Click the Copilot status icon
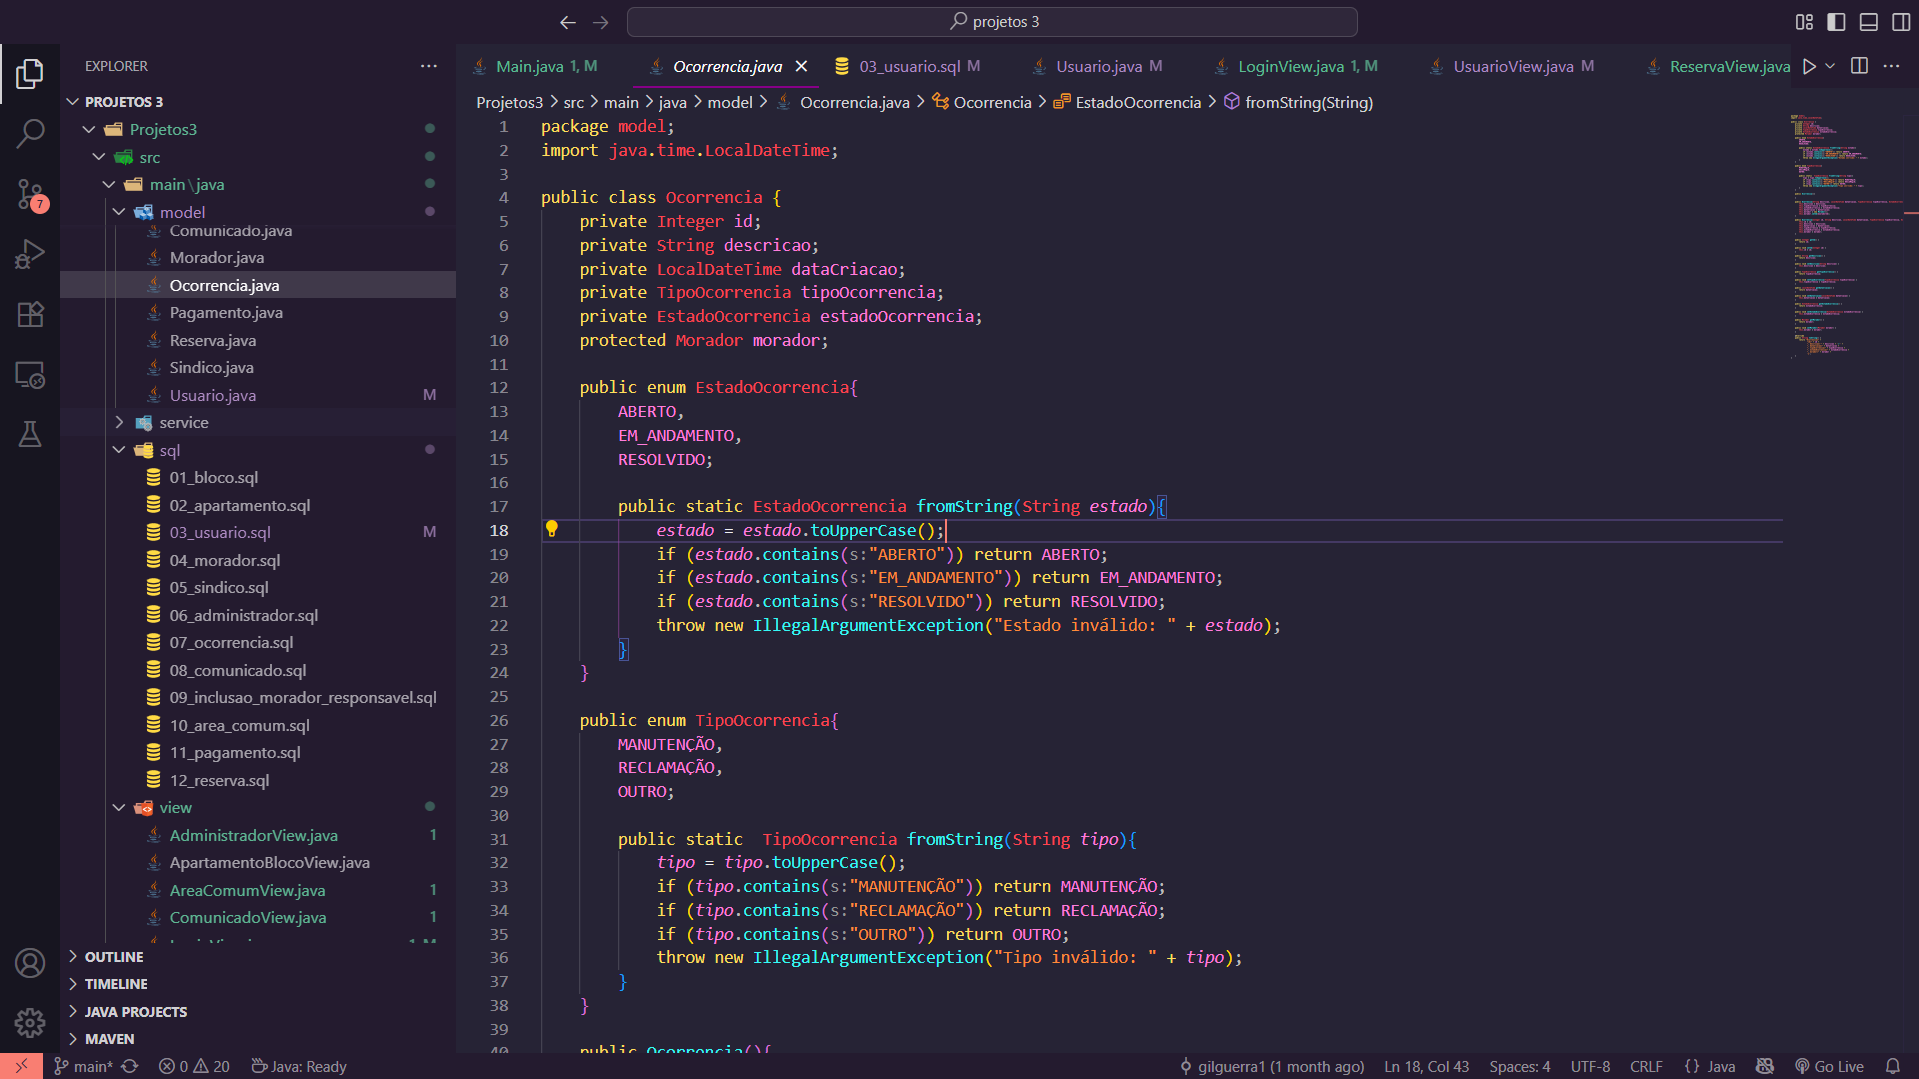This screenshot has height=1079, width=1919. pyautogui.click(x=1765, y=1066)
